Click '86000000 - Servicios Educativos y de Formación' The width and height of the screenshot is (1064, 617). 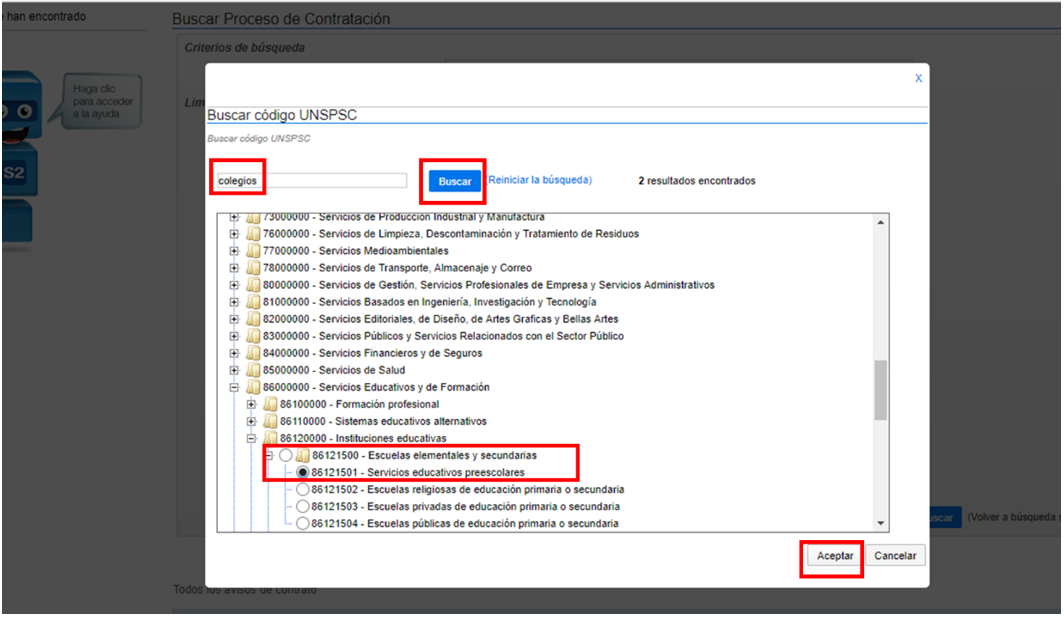coord(376,388)
